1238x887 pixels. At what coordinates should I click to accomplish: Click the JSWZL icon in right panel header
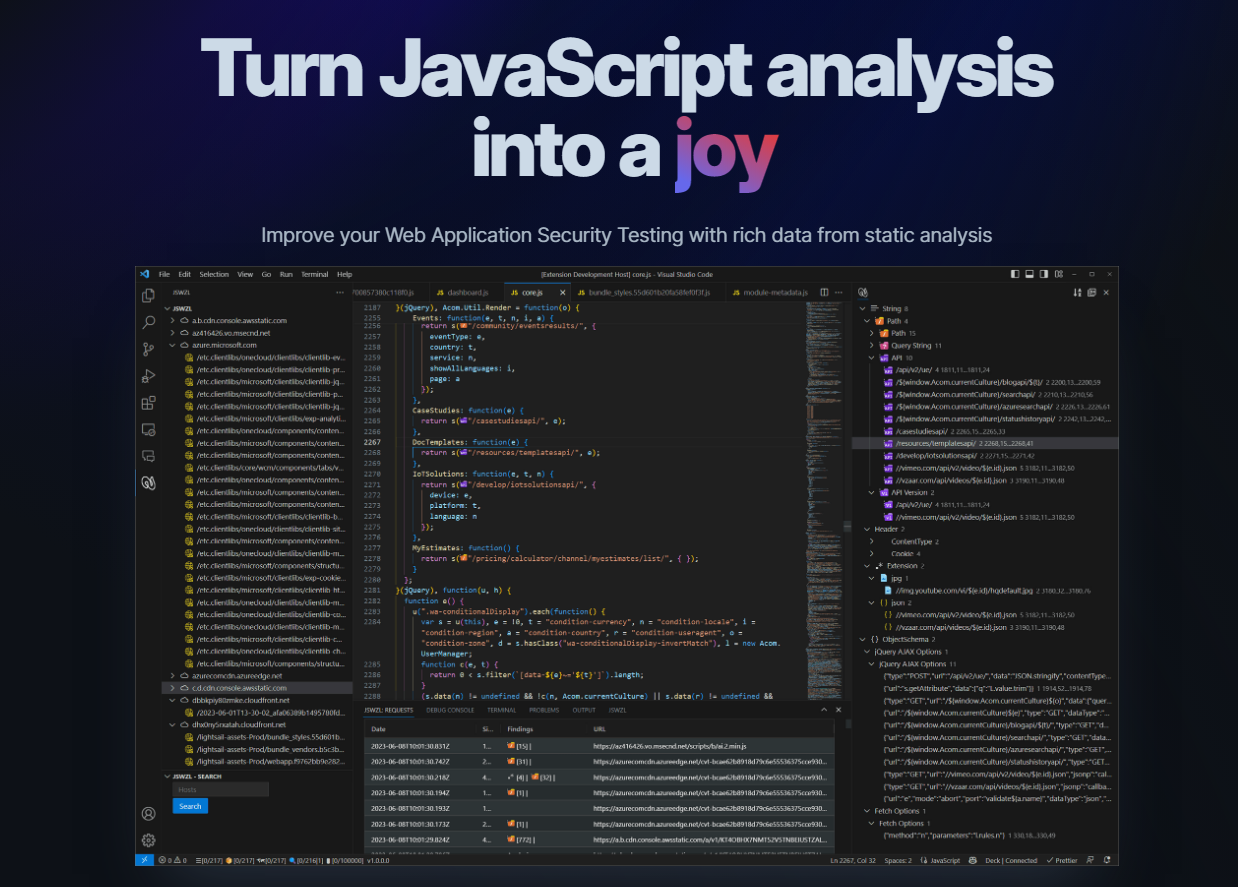point(863,292)
